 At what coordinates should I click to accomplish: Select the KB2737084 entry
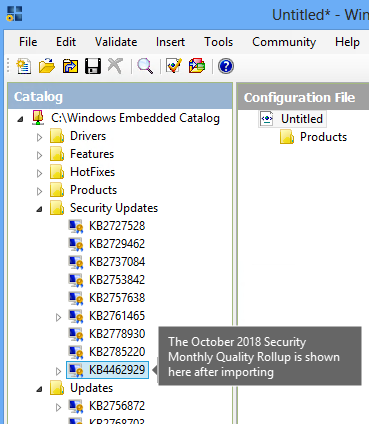pyautogui.click(x=117, y=262)
